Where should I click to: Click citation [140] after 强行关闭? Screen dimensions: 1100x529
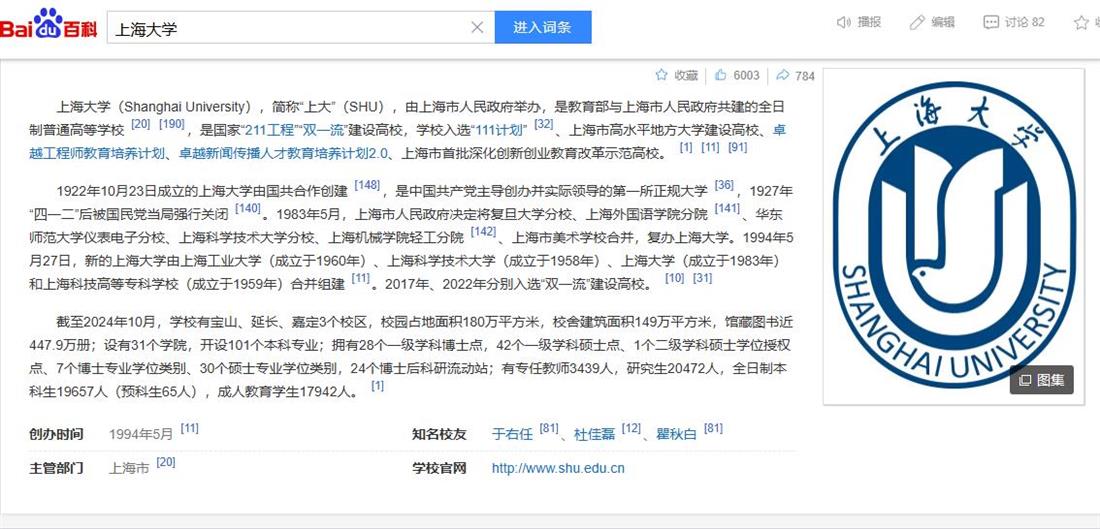(248, 208)
